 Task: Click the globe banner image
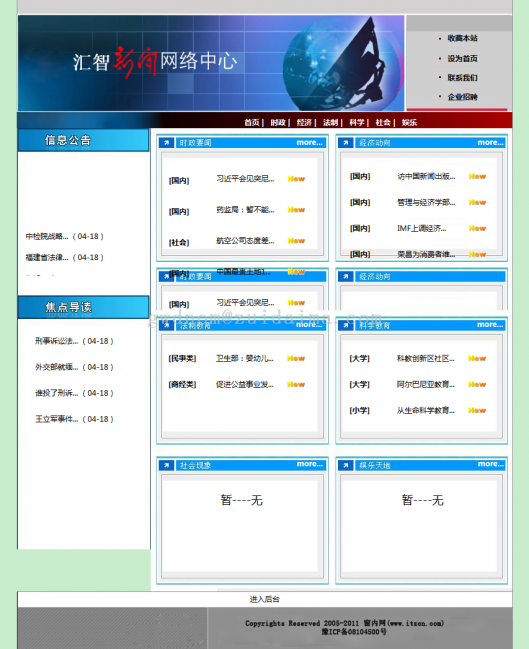211,63
